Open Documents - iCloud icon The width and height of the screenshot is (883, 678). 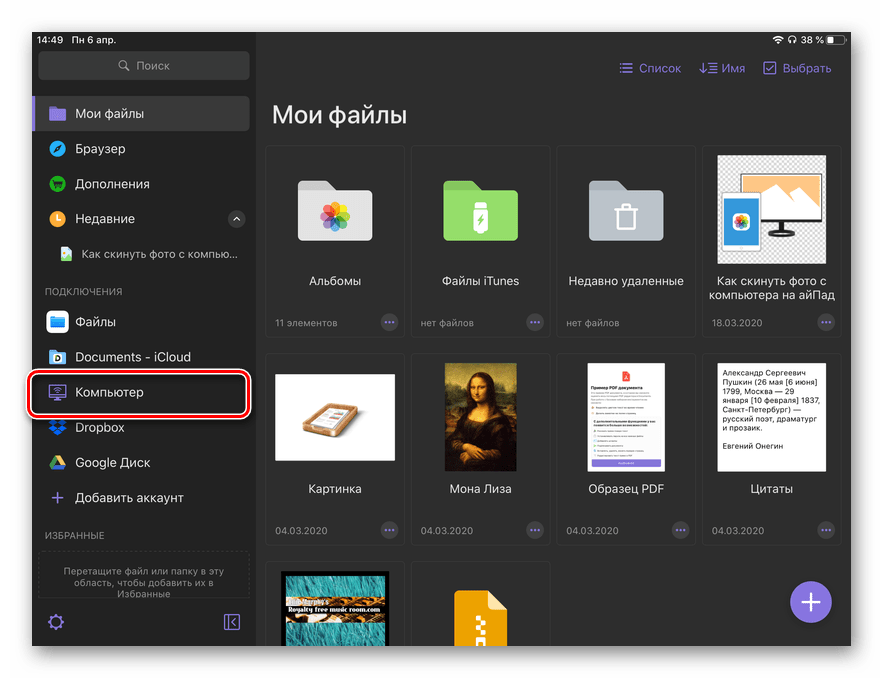pos(57,357)
